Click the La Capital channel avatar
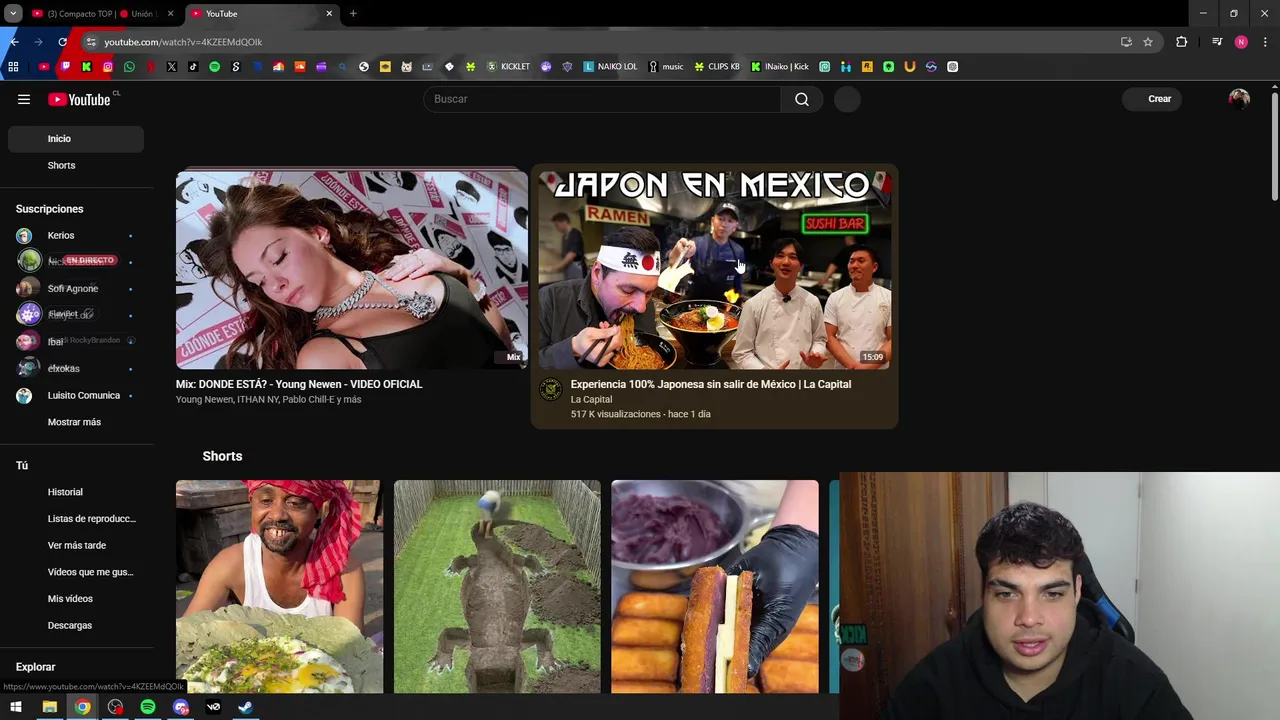Viewport: 1280px width, 720px height. pos(551,390)
